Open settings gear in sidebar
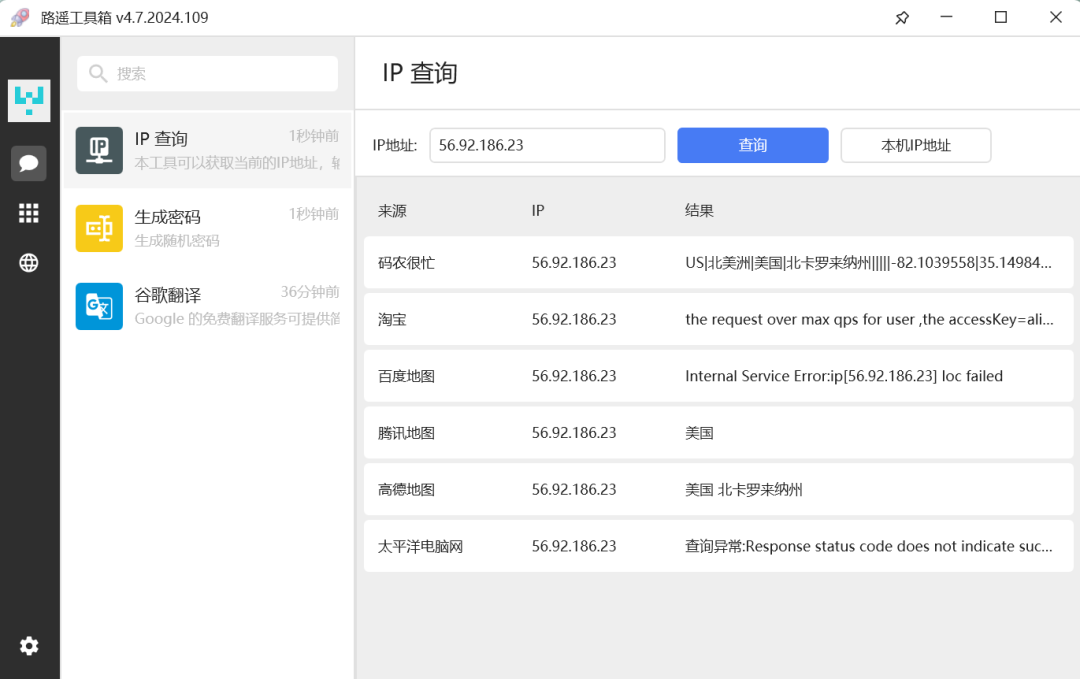 tap(29, 646)
